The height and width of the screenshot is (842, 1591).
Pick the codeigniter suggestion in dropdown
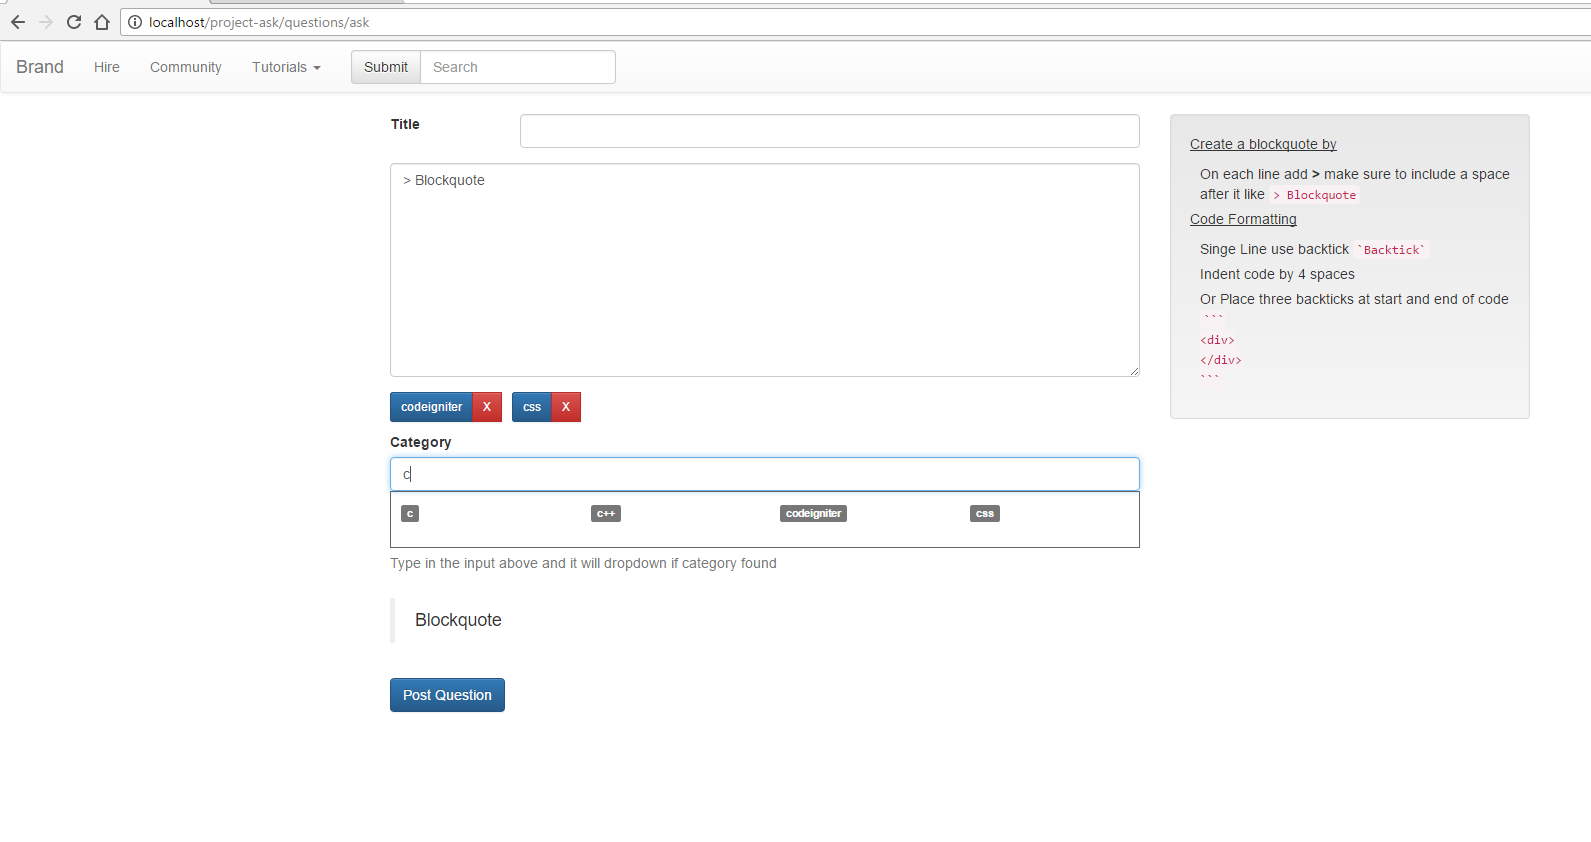point(814,514)
